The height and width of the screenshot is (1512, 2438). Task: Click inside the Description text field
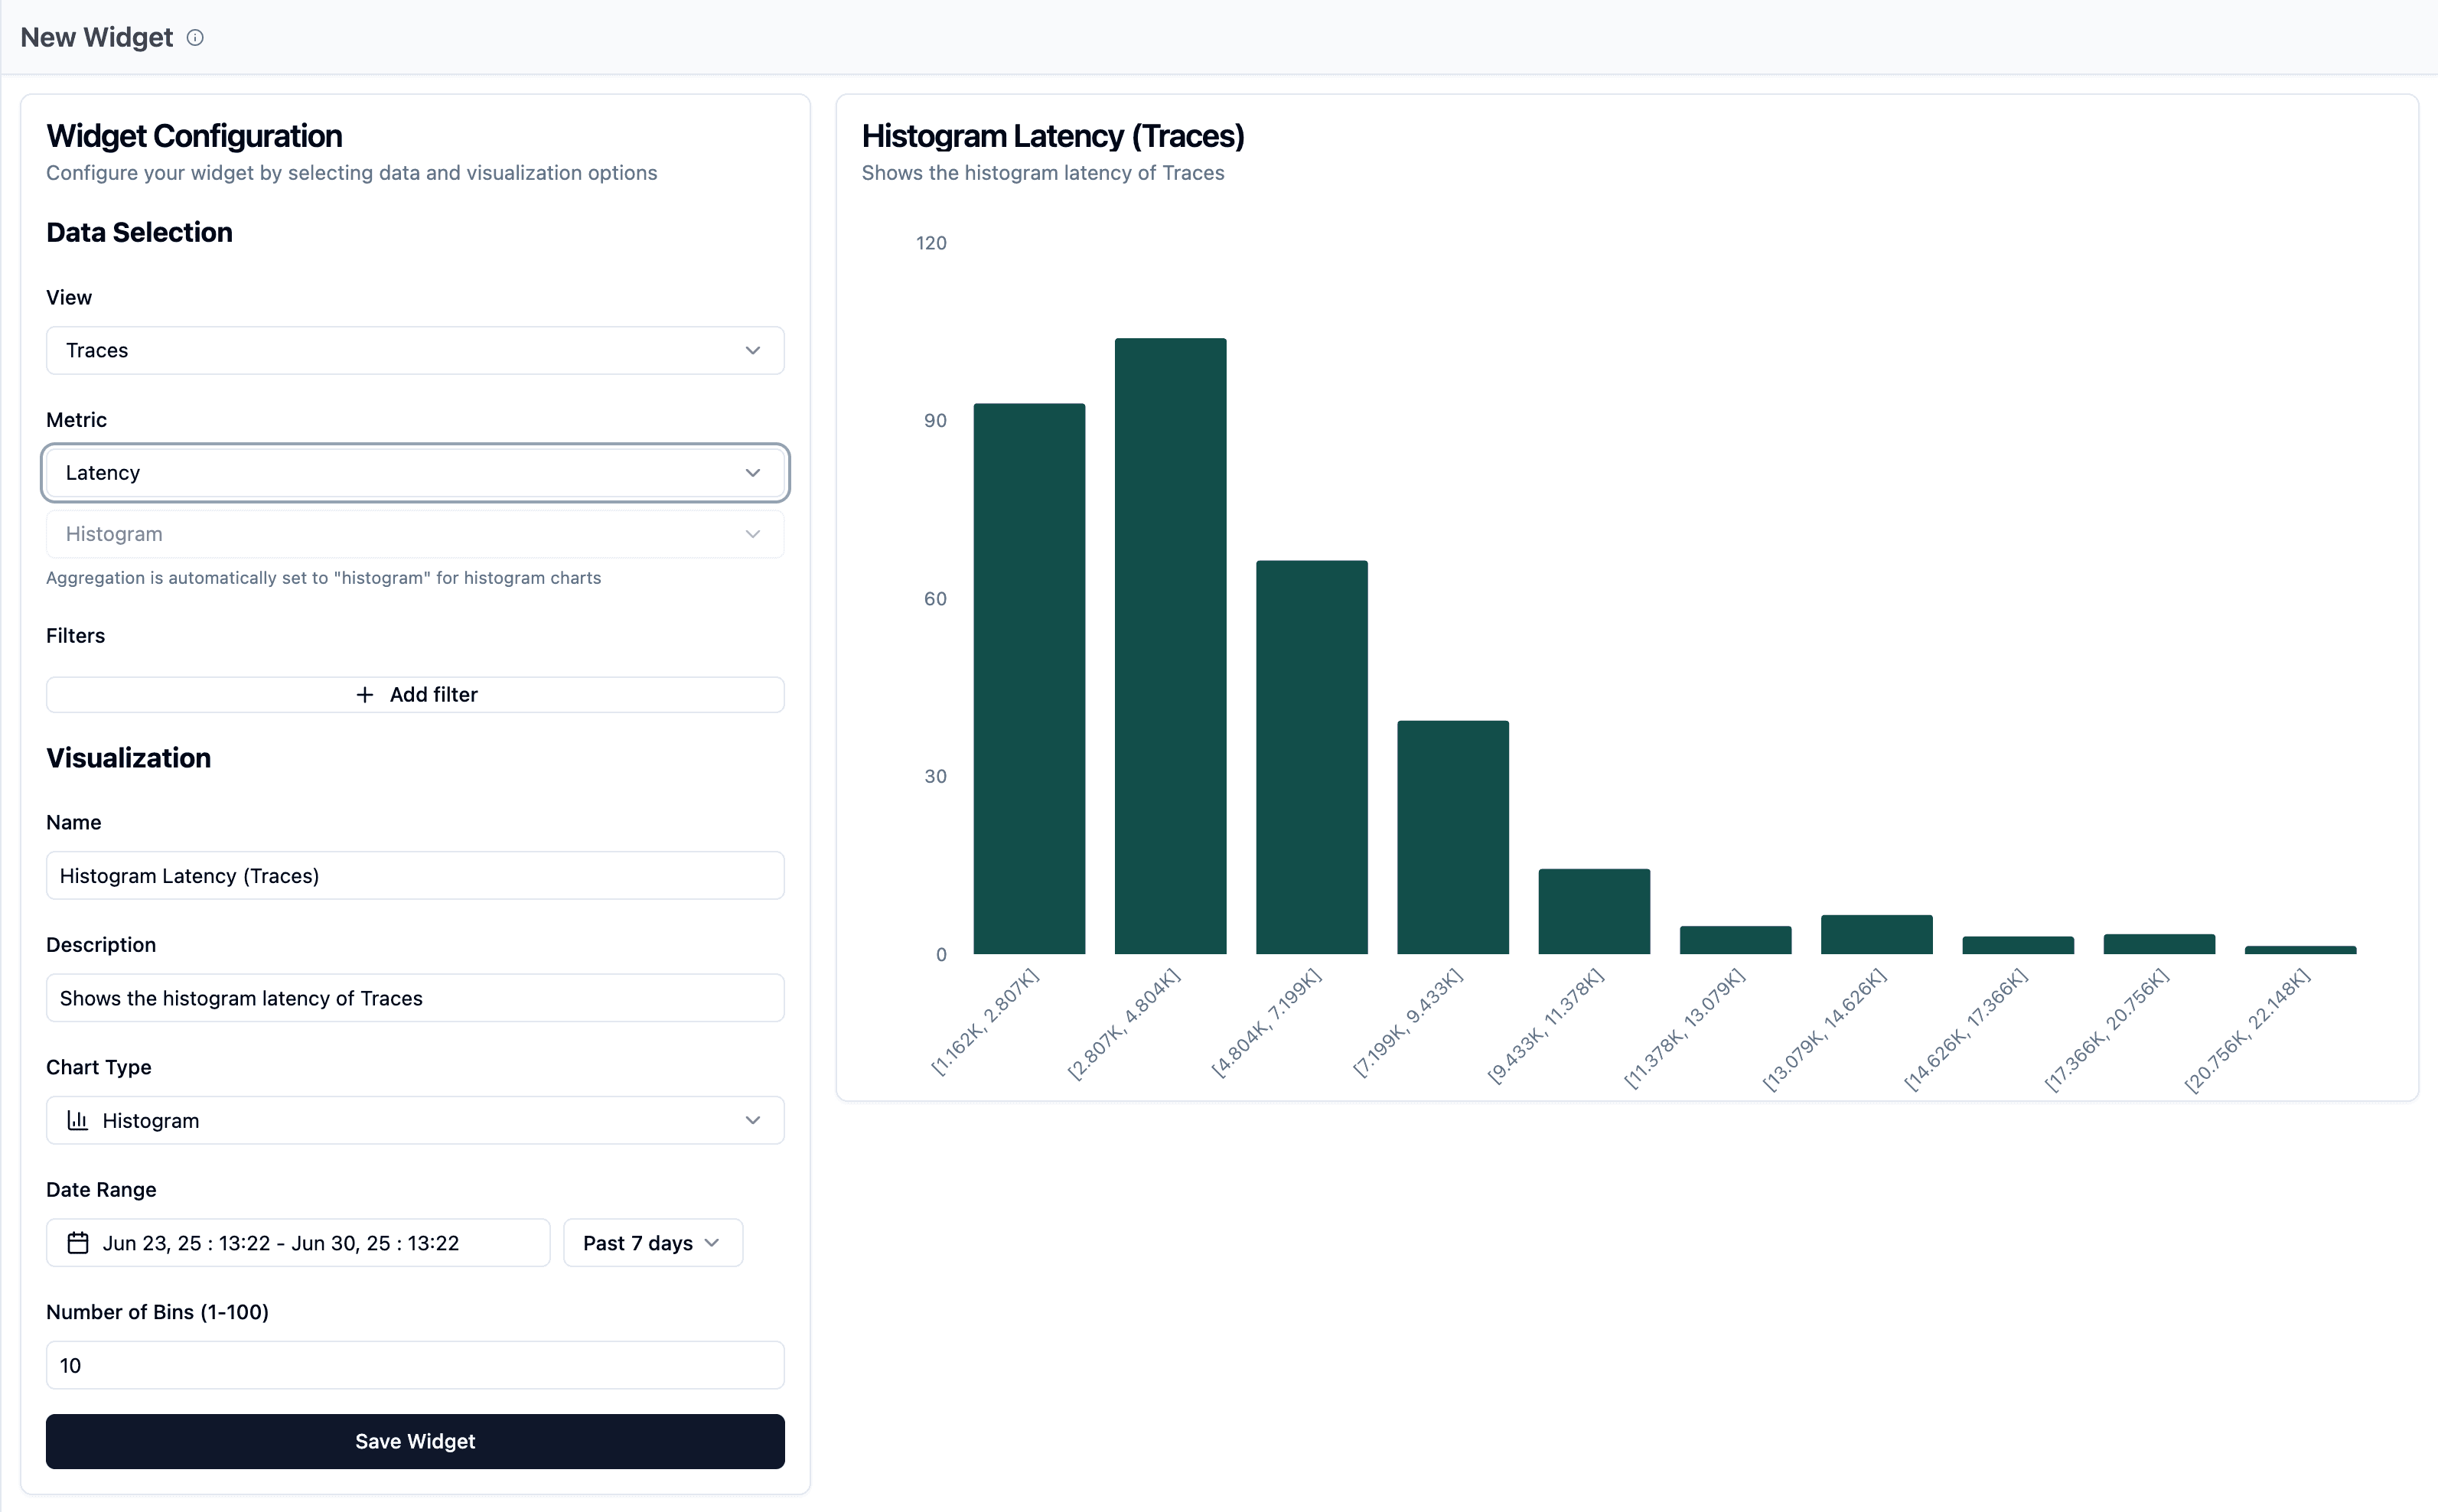415,997
